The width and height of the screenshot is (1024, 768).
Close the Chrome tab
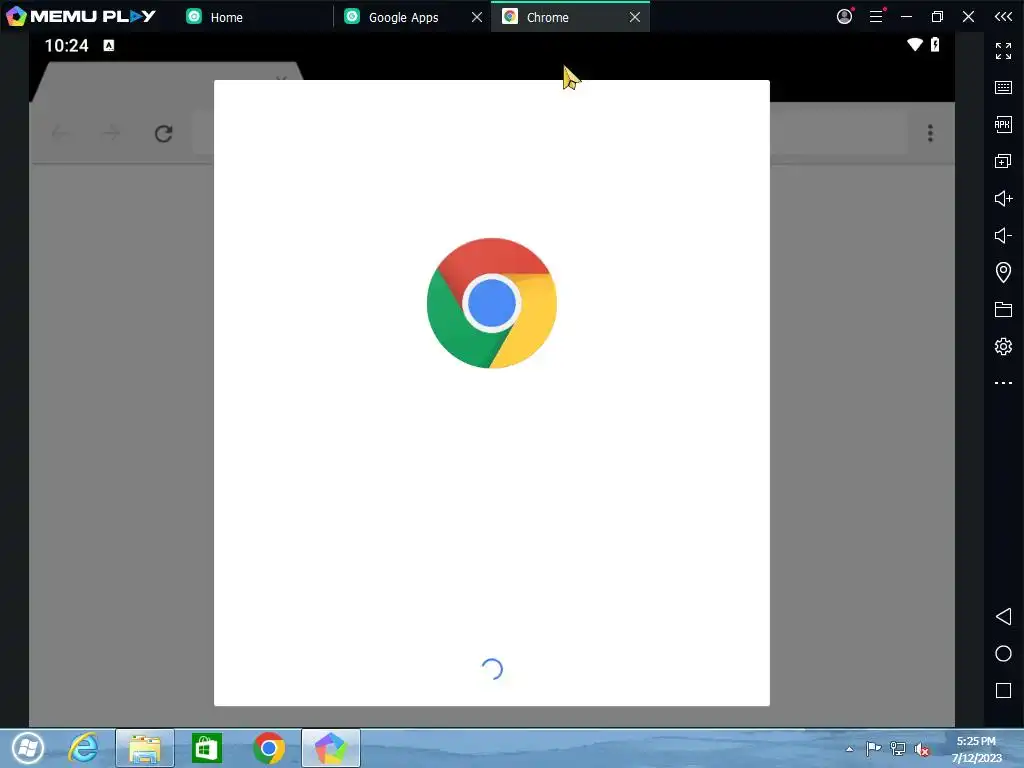click(635, 17)
